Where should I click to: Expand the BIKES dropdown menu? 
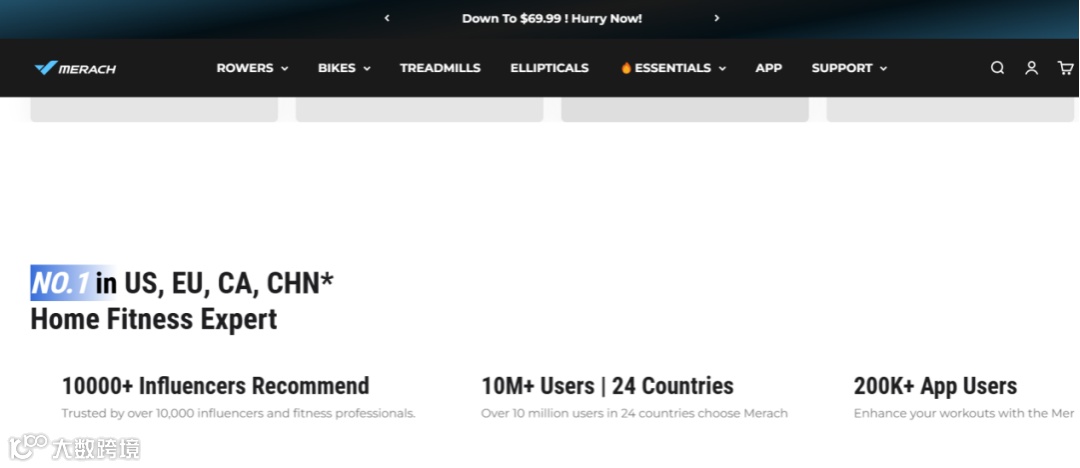(344, 68)
